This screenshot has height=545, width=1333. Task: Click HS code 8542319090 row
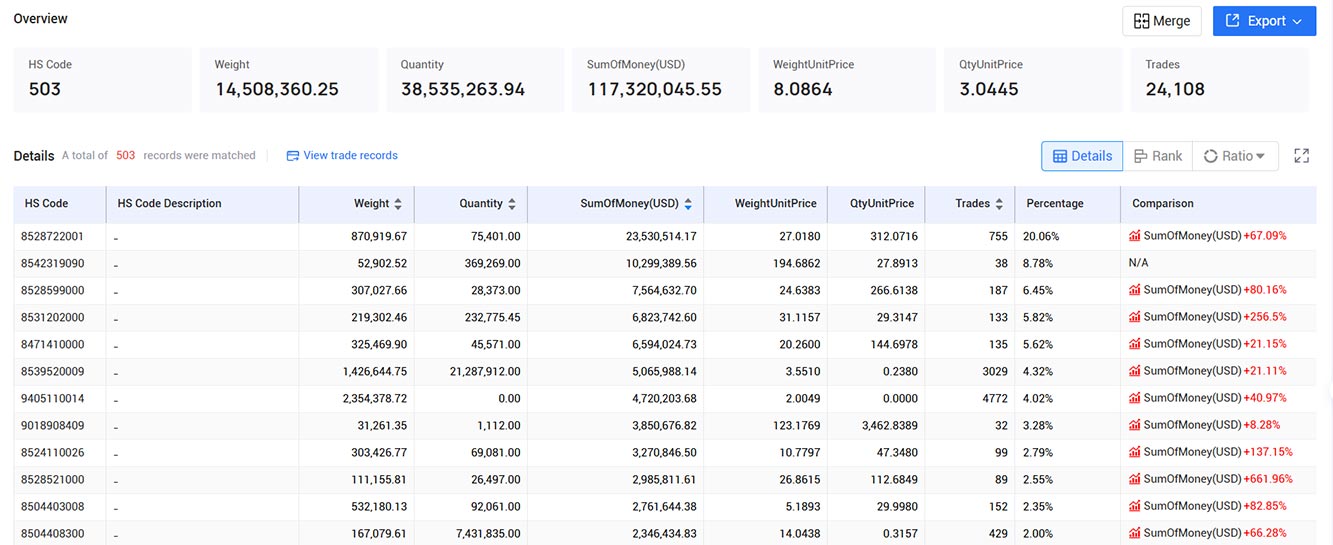665,263
